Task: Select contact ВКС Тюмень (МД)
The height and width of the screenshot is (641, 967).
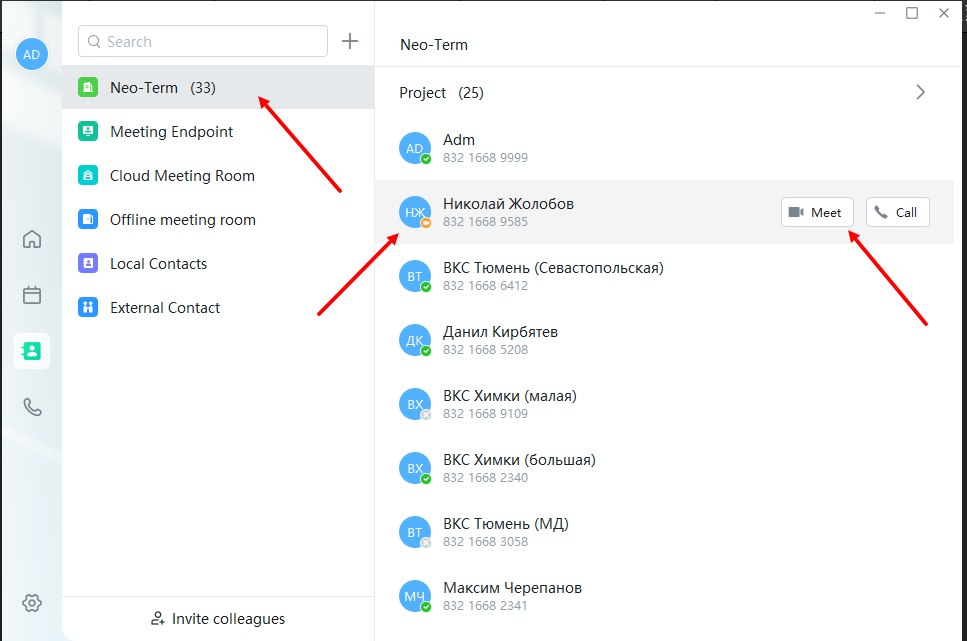Action: 665,532
